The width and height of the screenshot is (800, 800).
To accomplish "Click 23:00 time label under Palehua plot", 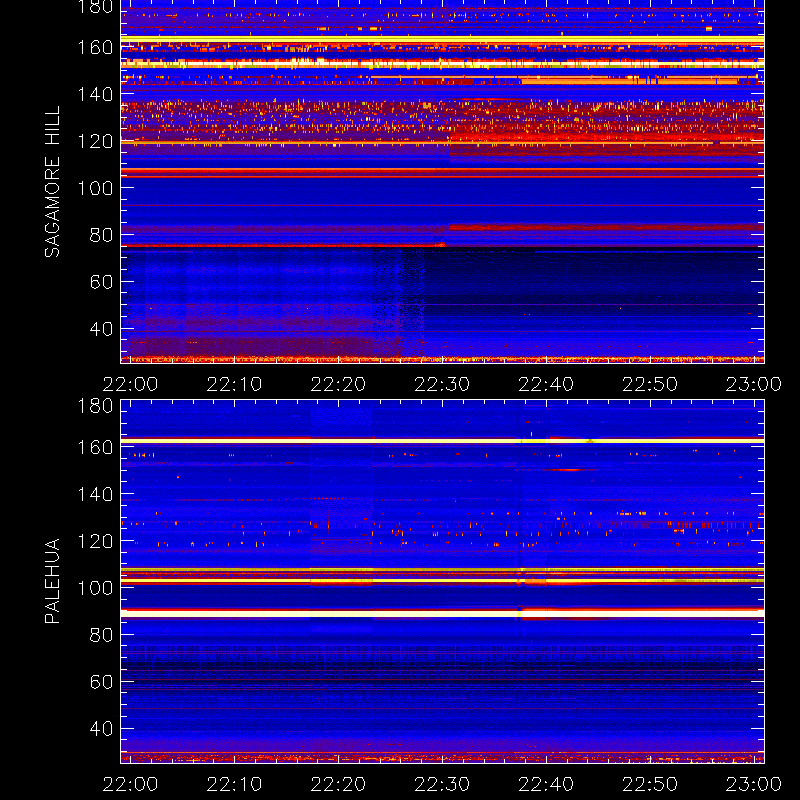I will coord(754,784).
